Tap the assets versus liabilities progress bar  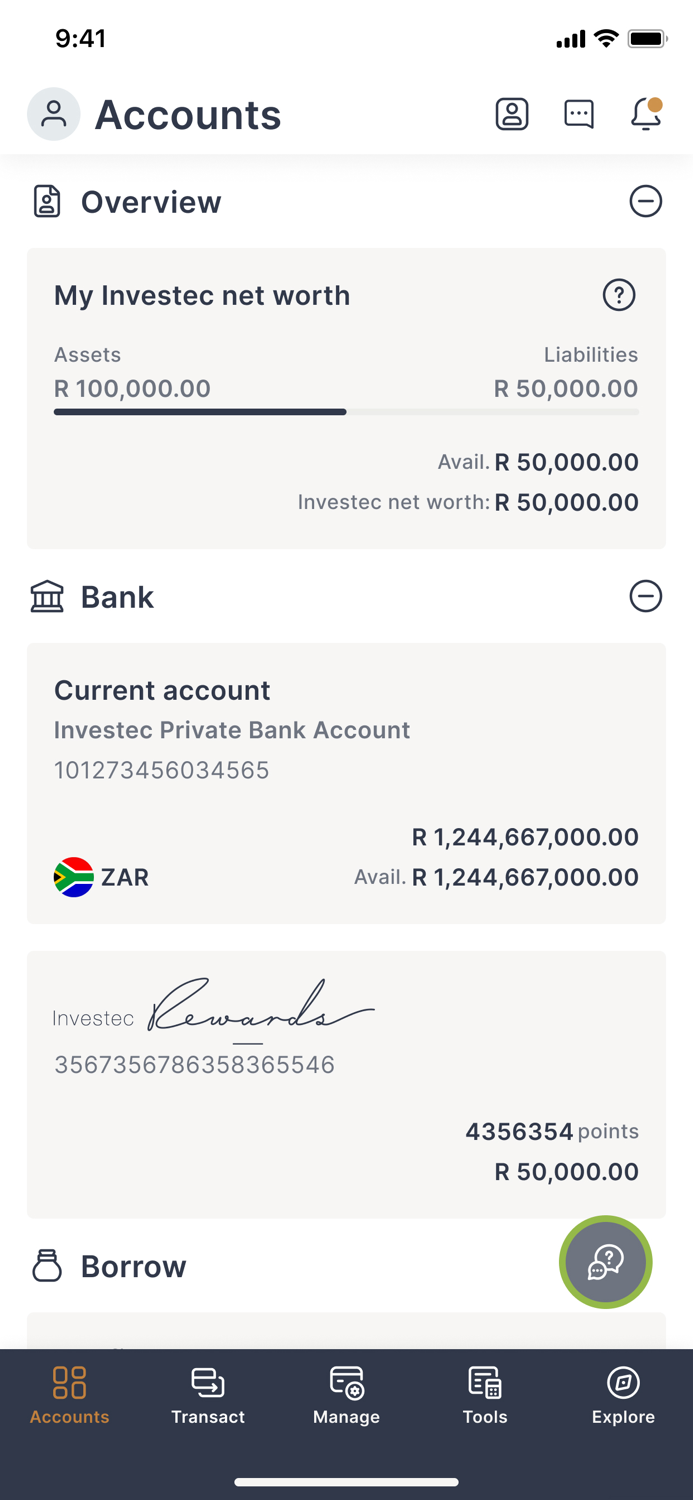[x=346, y=411]
